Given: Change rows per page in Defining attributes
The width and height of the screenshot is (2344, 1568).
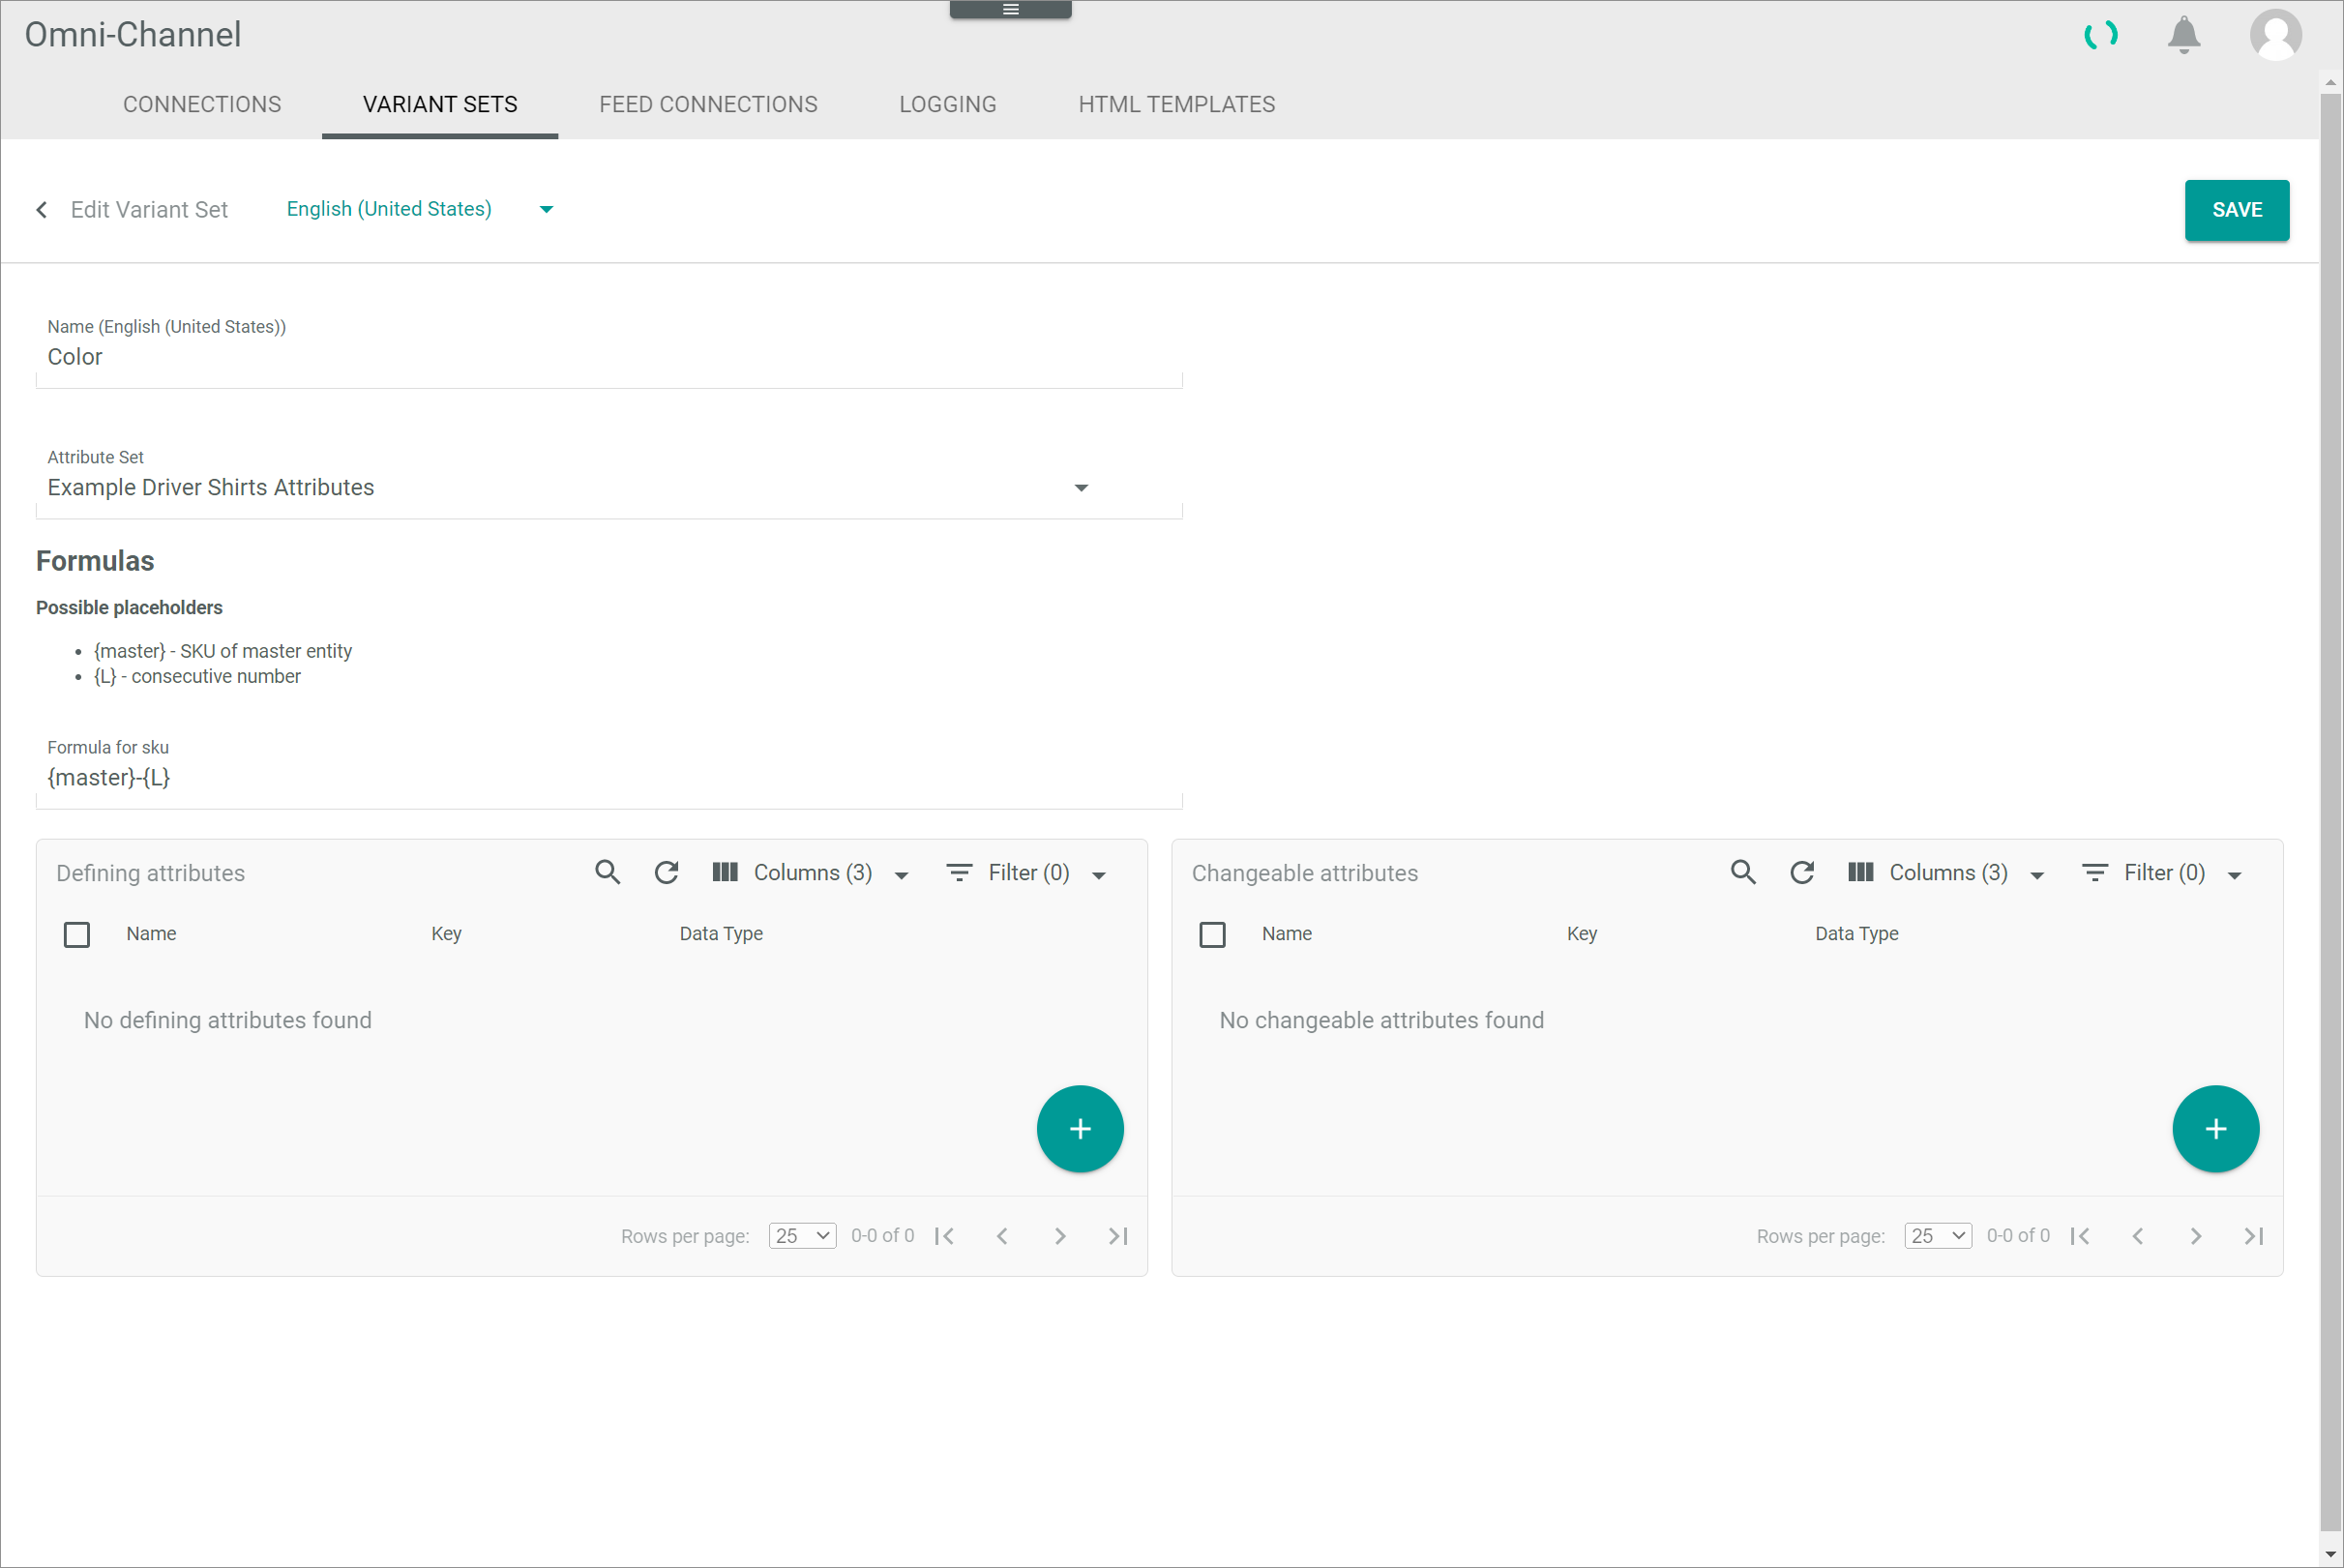Looking at the screenshot, I should tap(803, 1236).
